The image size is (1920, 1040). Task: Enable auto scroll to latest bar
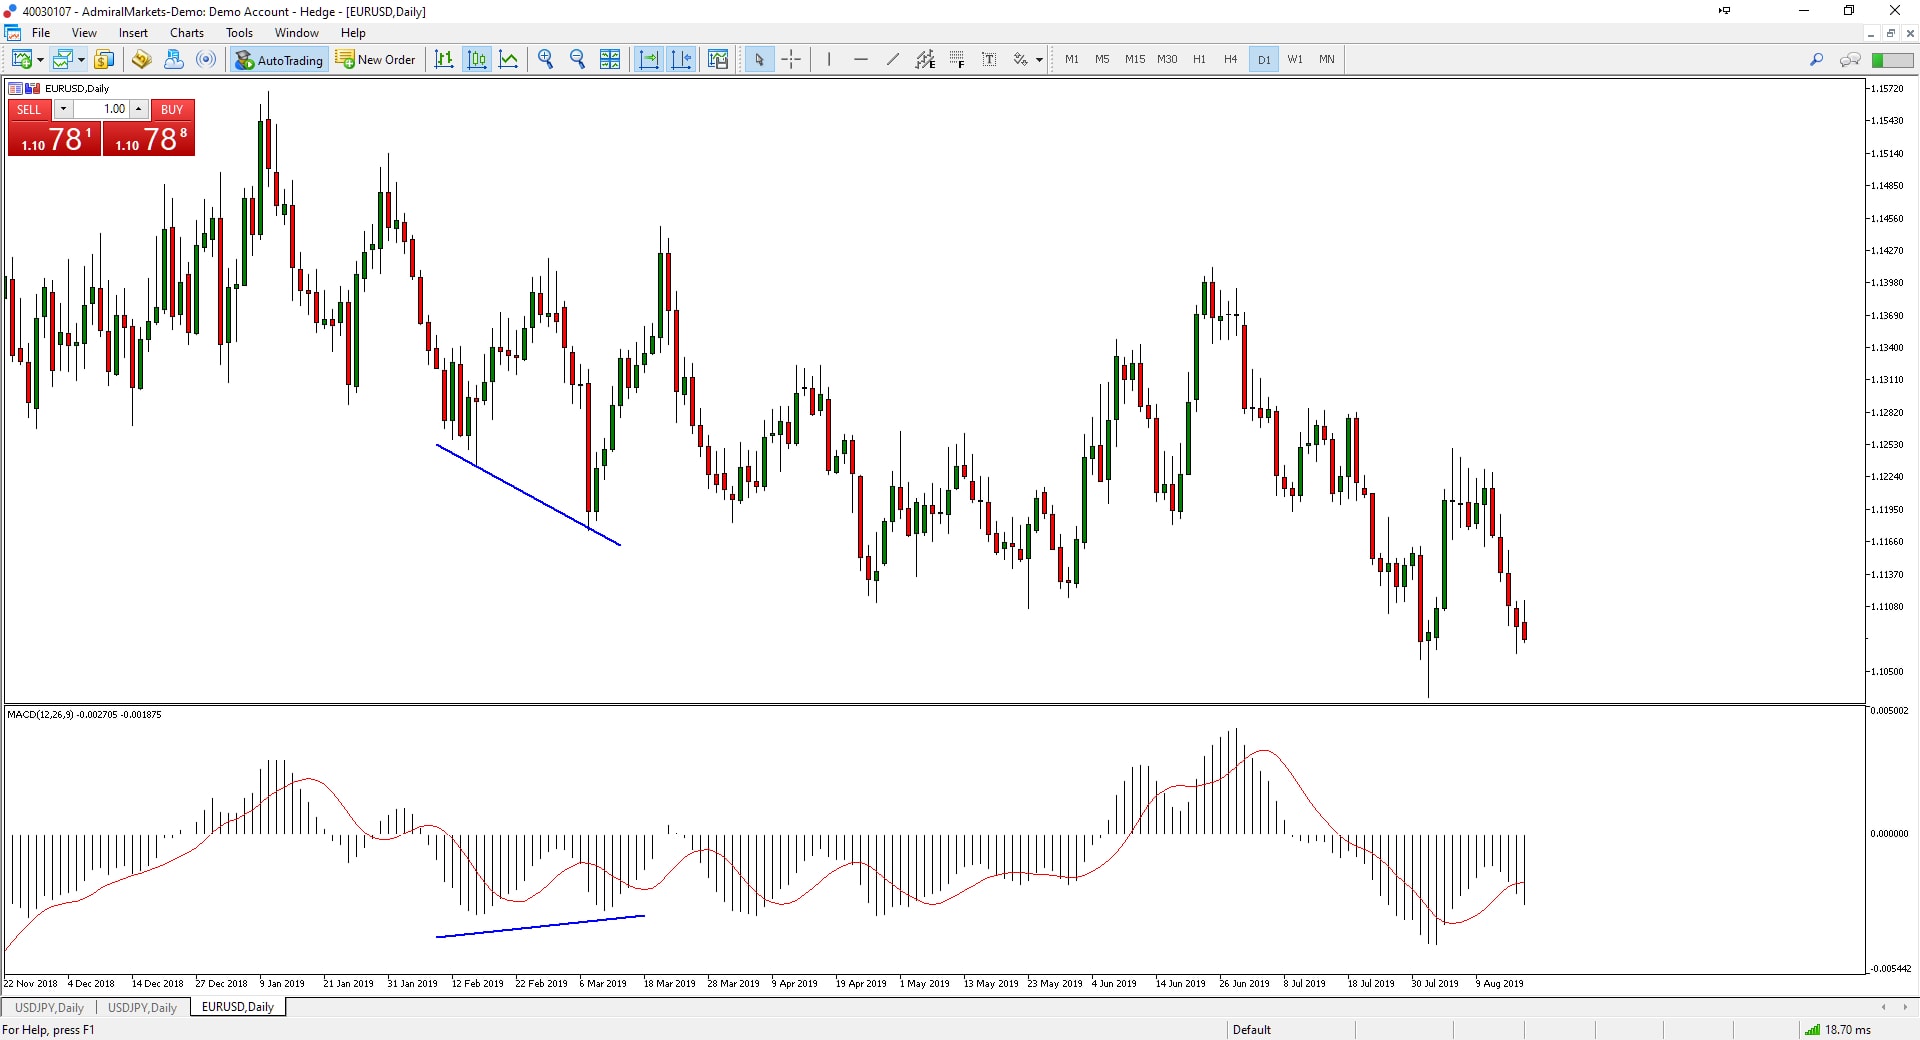pos(649,59)
